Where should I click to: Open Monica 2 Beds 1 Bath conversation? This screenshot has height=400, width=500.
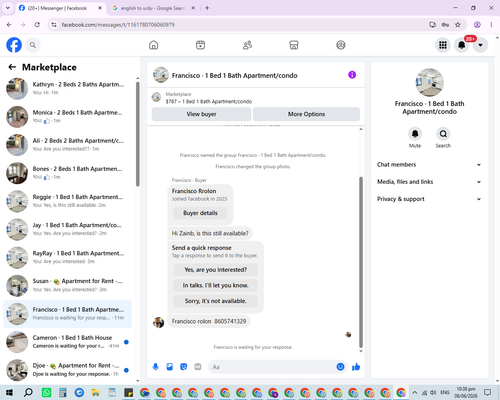(68, 117)
